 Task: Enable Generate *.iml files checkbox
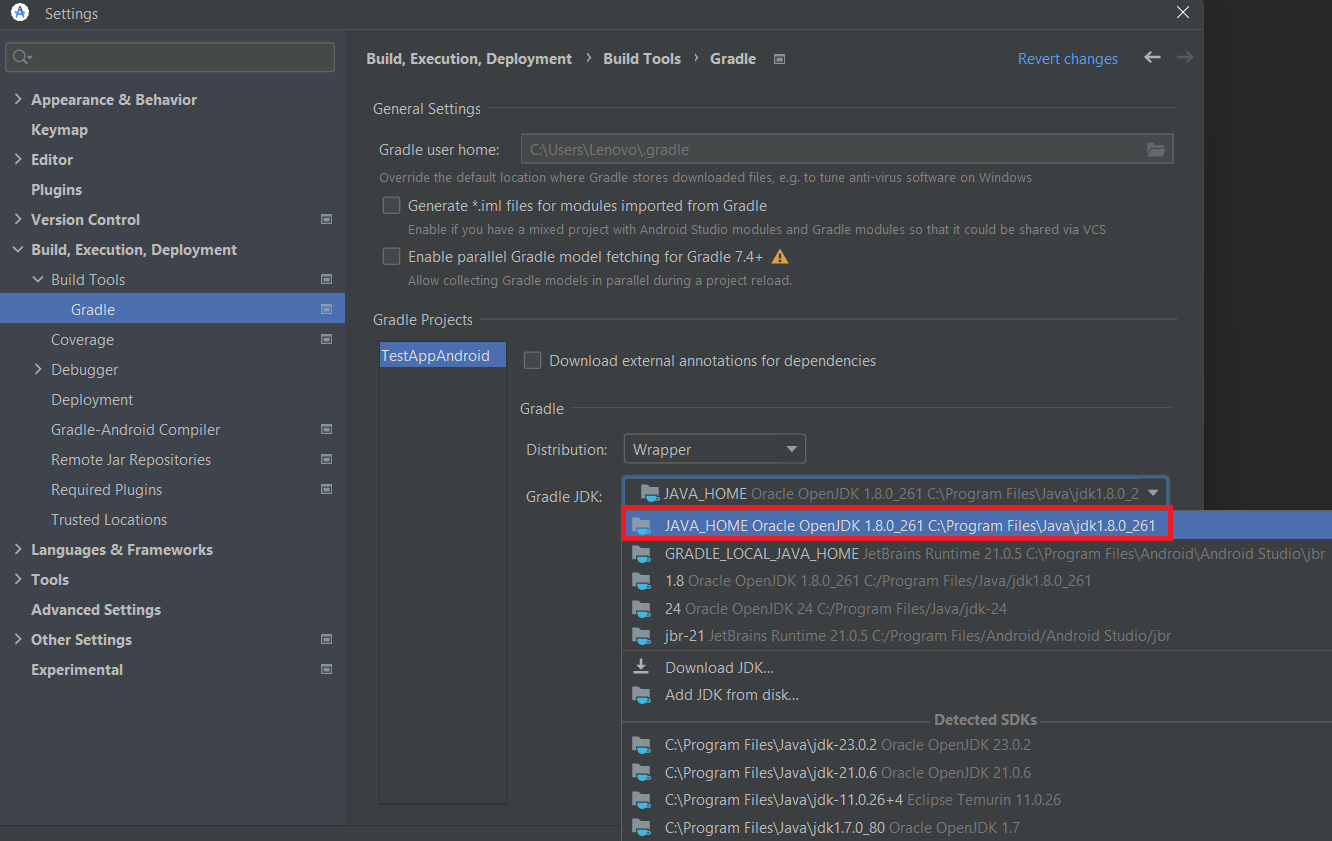pos(392,205)
